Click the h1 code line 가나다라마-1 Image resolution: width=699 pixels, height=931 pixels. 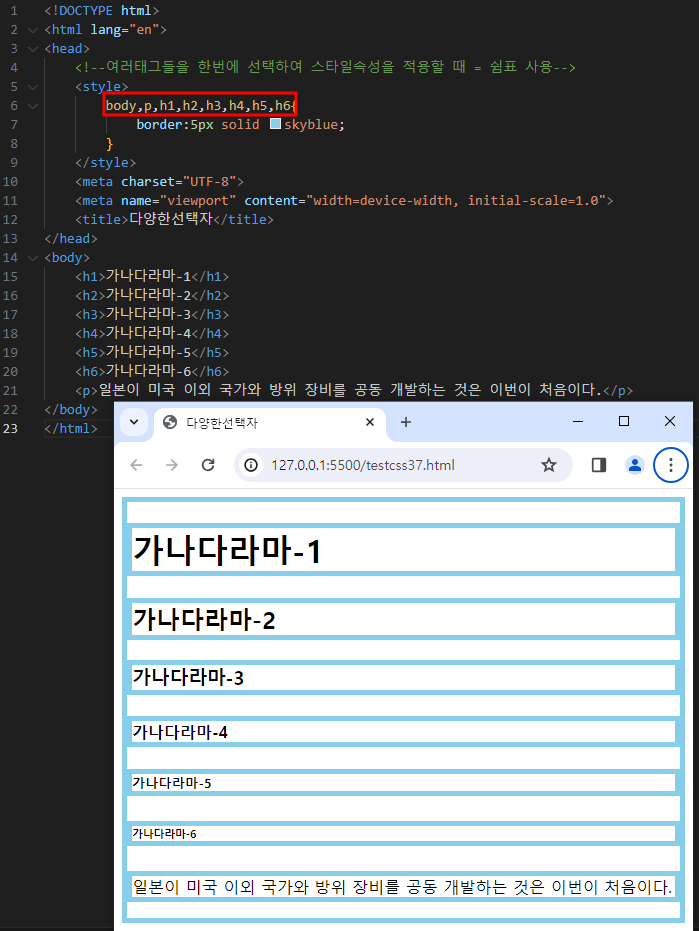pyautogui.click(x=152, y=277)
